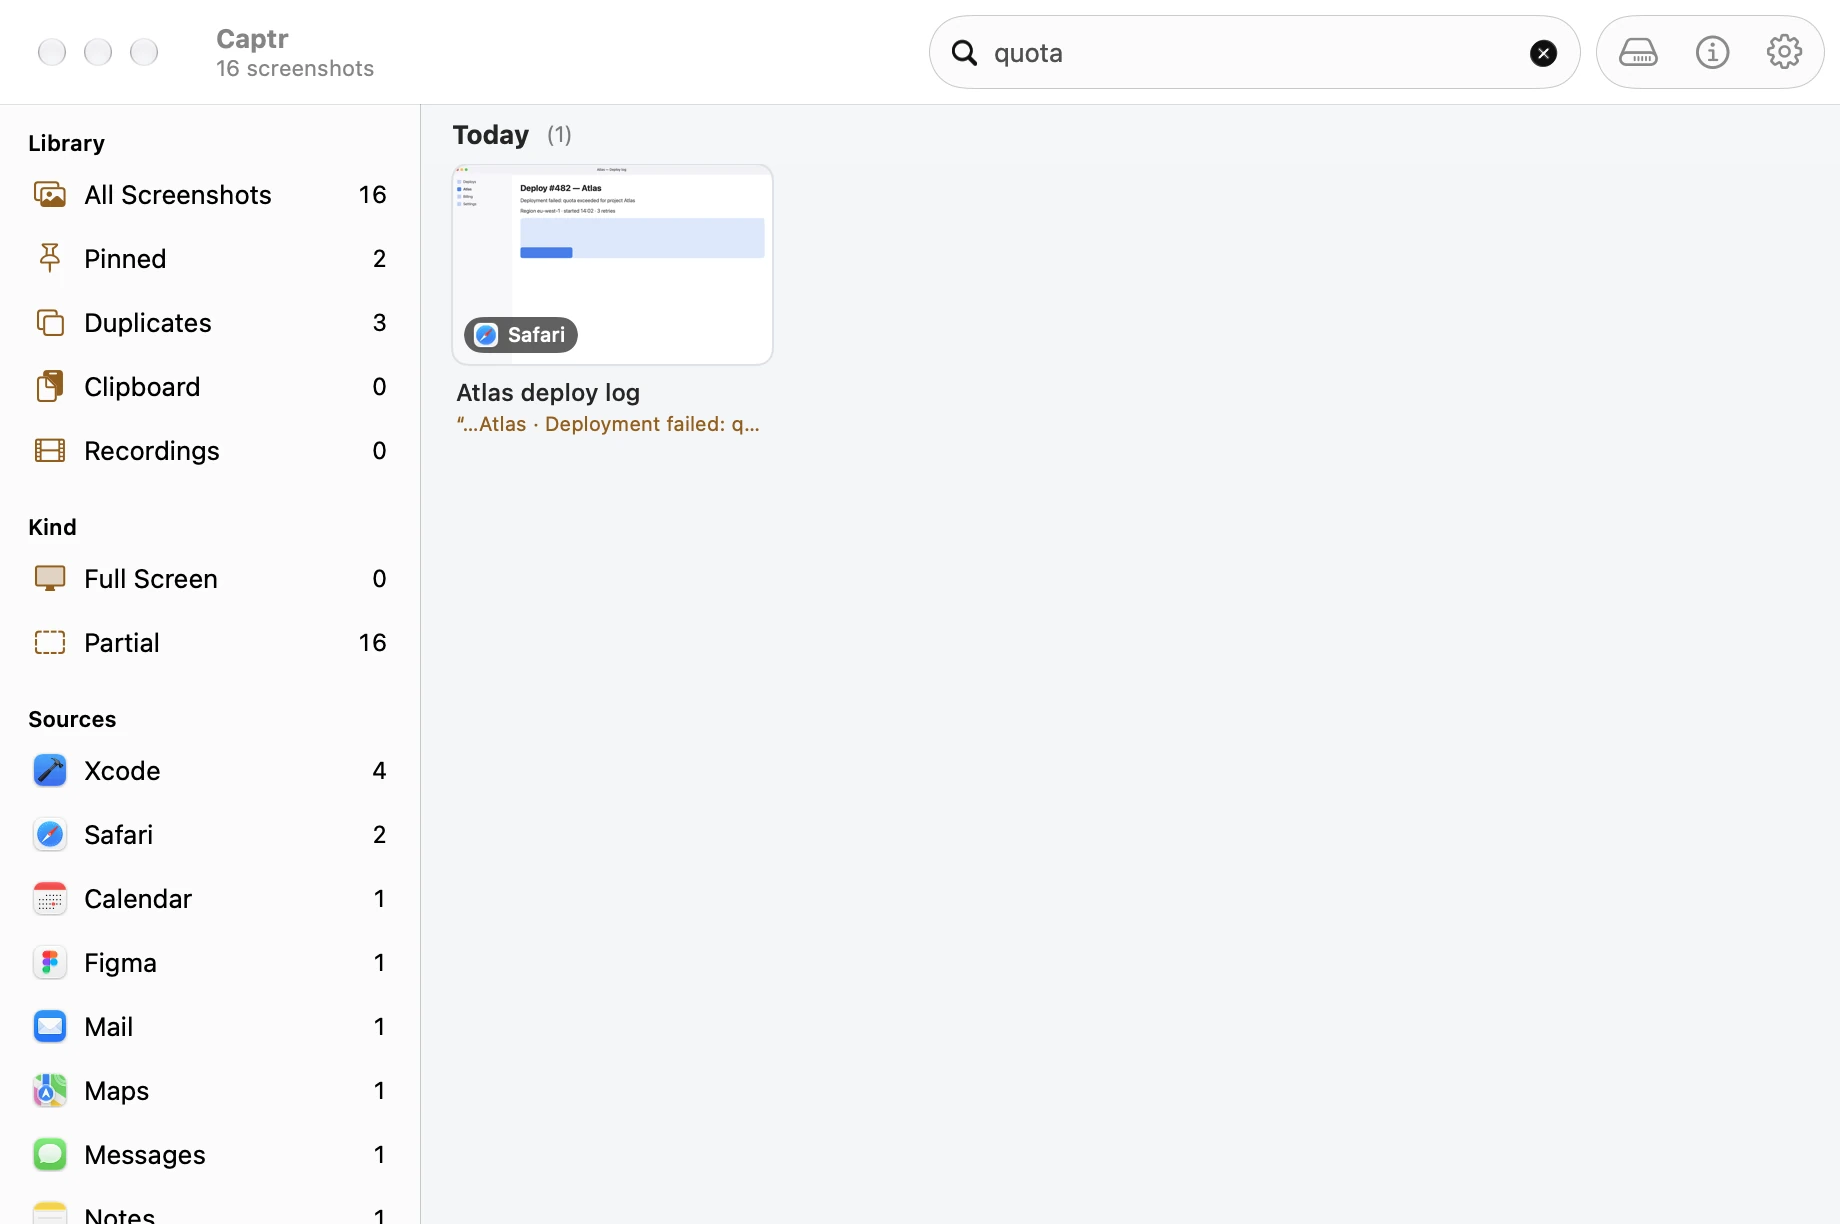Click the Today result count (1)
The height and width of the screenshot is (1224, 1840).
pos(559,135)
